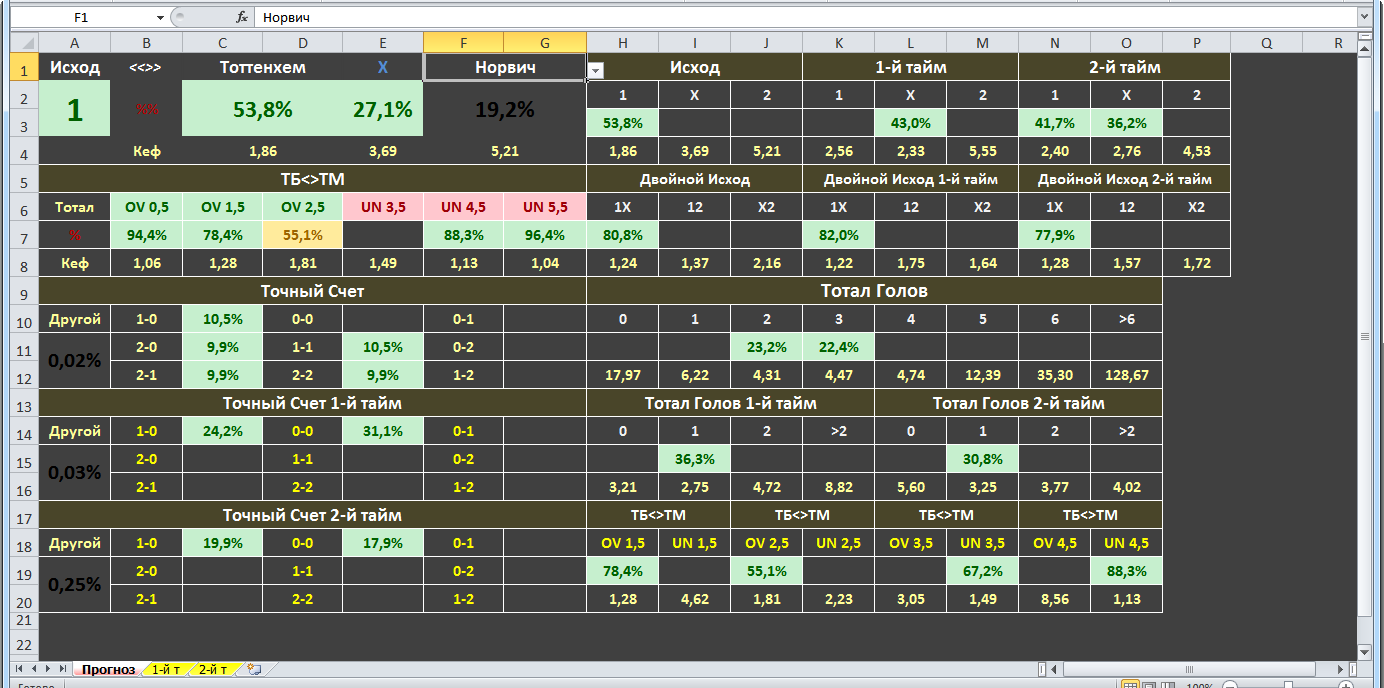Select the Тотал Голов 2-й тайм header

[x=1018, y=403]
